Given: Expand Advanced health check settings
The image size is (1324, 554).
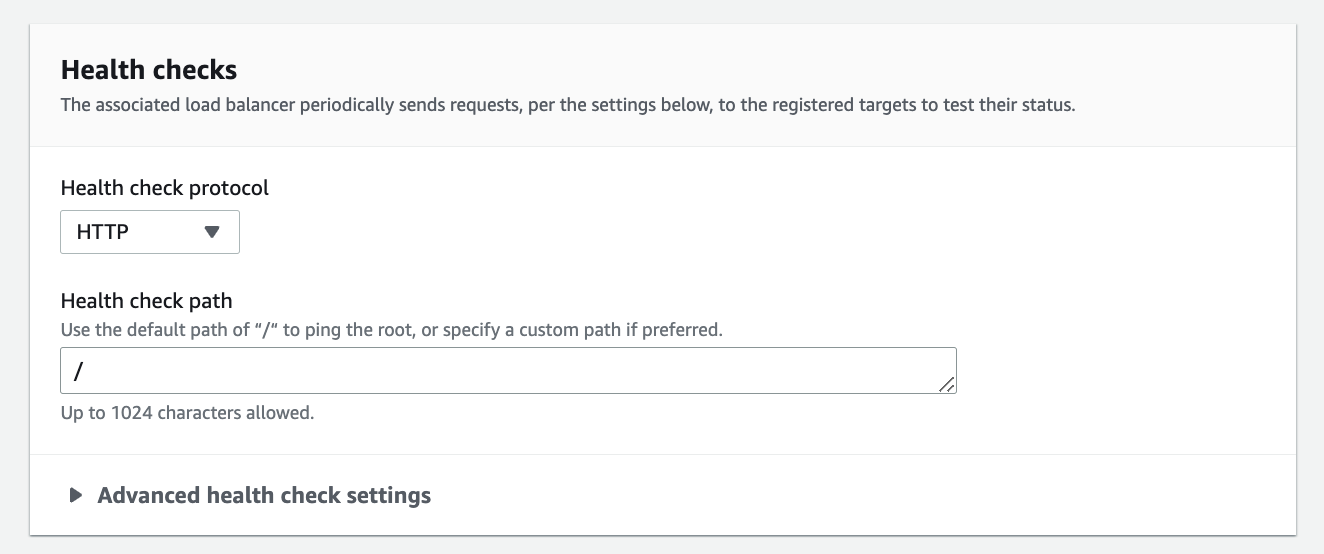Looking at the screenshot, I should [x=264, y=495].
